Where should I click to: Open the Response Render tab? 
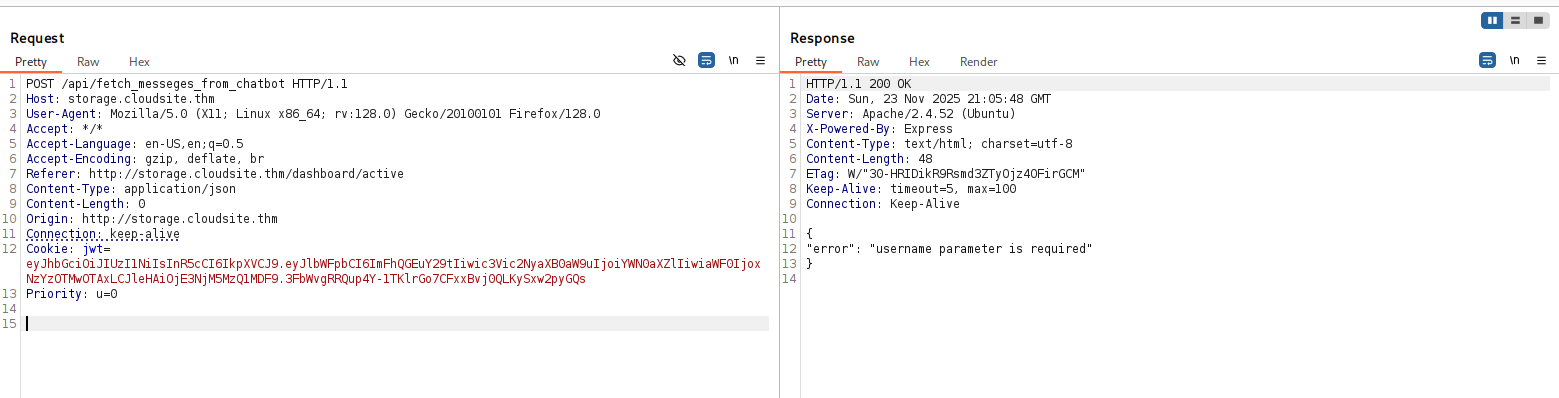979,62
